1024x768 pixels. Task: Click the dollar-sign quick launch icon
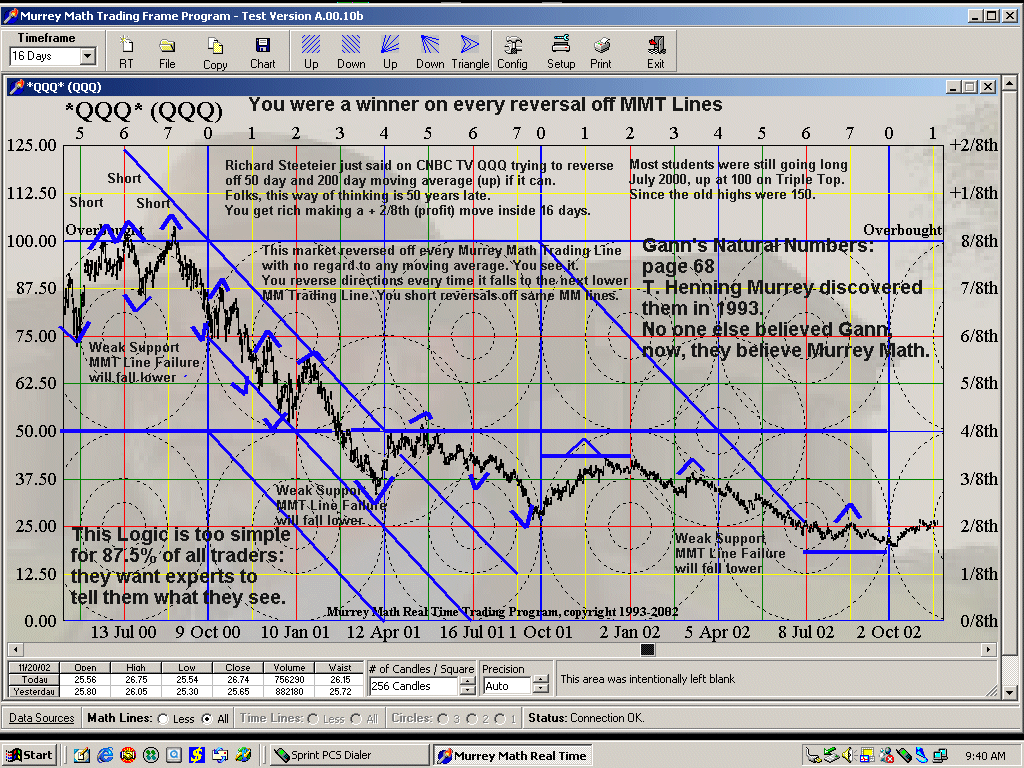(x=197, y=755)
